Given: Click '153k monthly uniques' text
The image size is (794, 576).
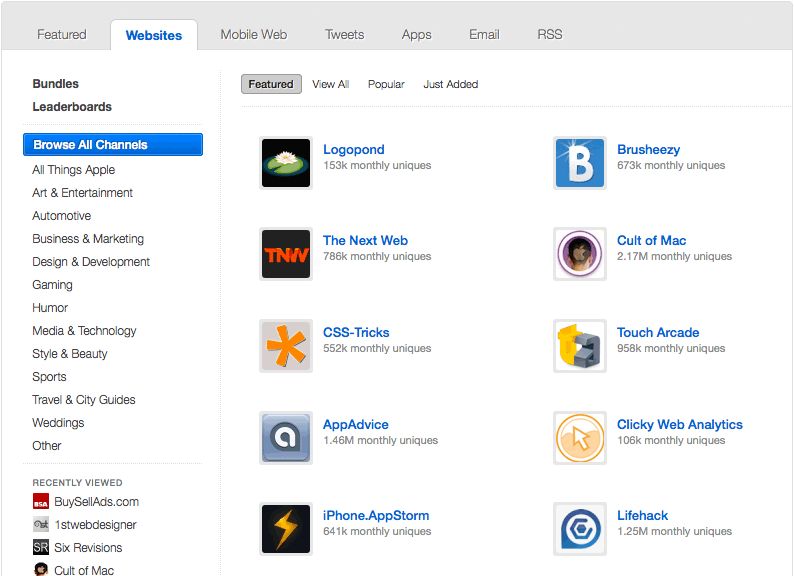Looking at the screenshot, I should tap(377, 165).
